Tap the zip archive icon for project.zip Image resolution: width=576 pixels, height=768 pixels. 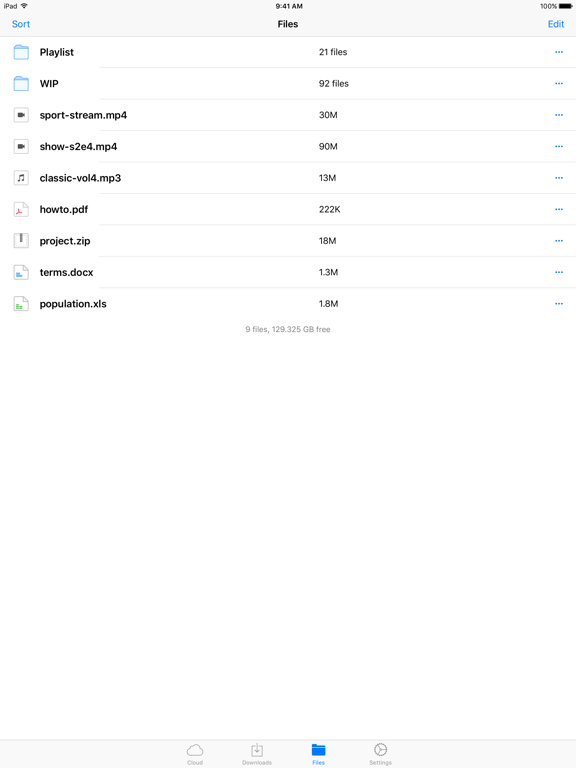pos(21,241)
